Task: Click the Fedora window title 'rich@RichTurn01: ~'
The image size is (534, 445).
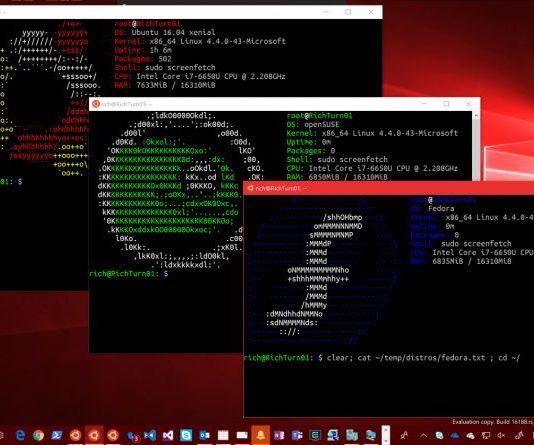Action: tap(281, 188)
